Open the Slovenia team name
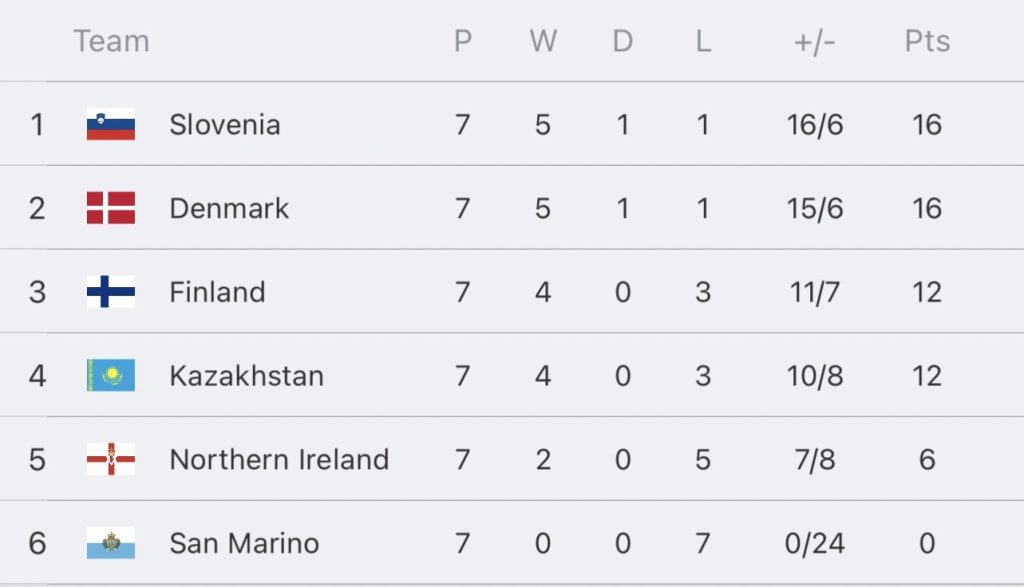1024x587 pixels. coord(225,125)
